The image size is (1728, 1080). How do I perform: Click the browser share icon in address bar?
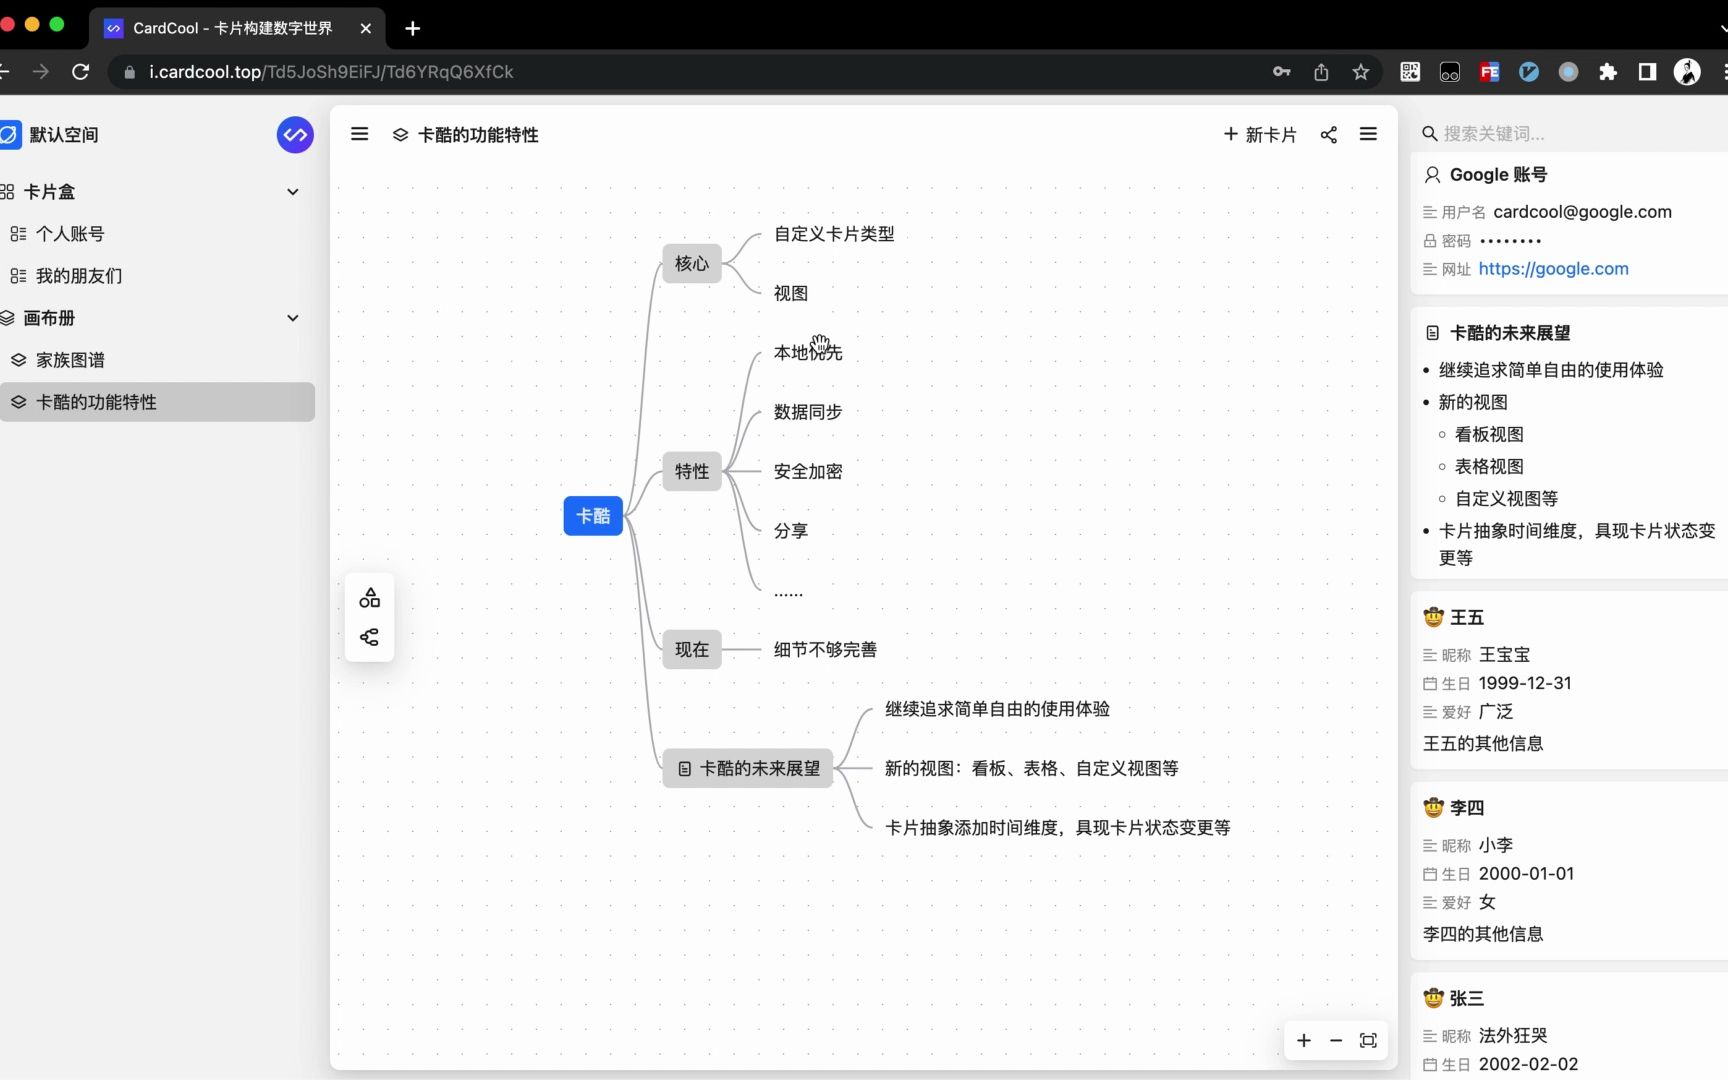coord(1321,72)
